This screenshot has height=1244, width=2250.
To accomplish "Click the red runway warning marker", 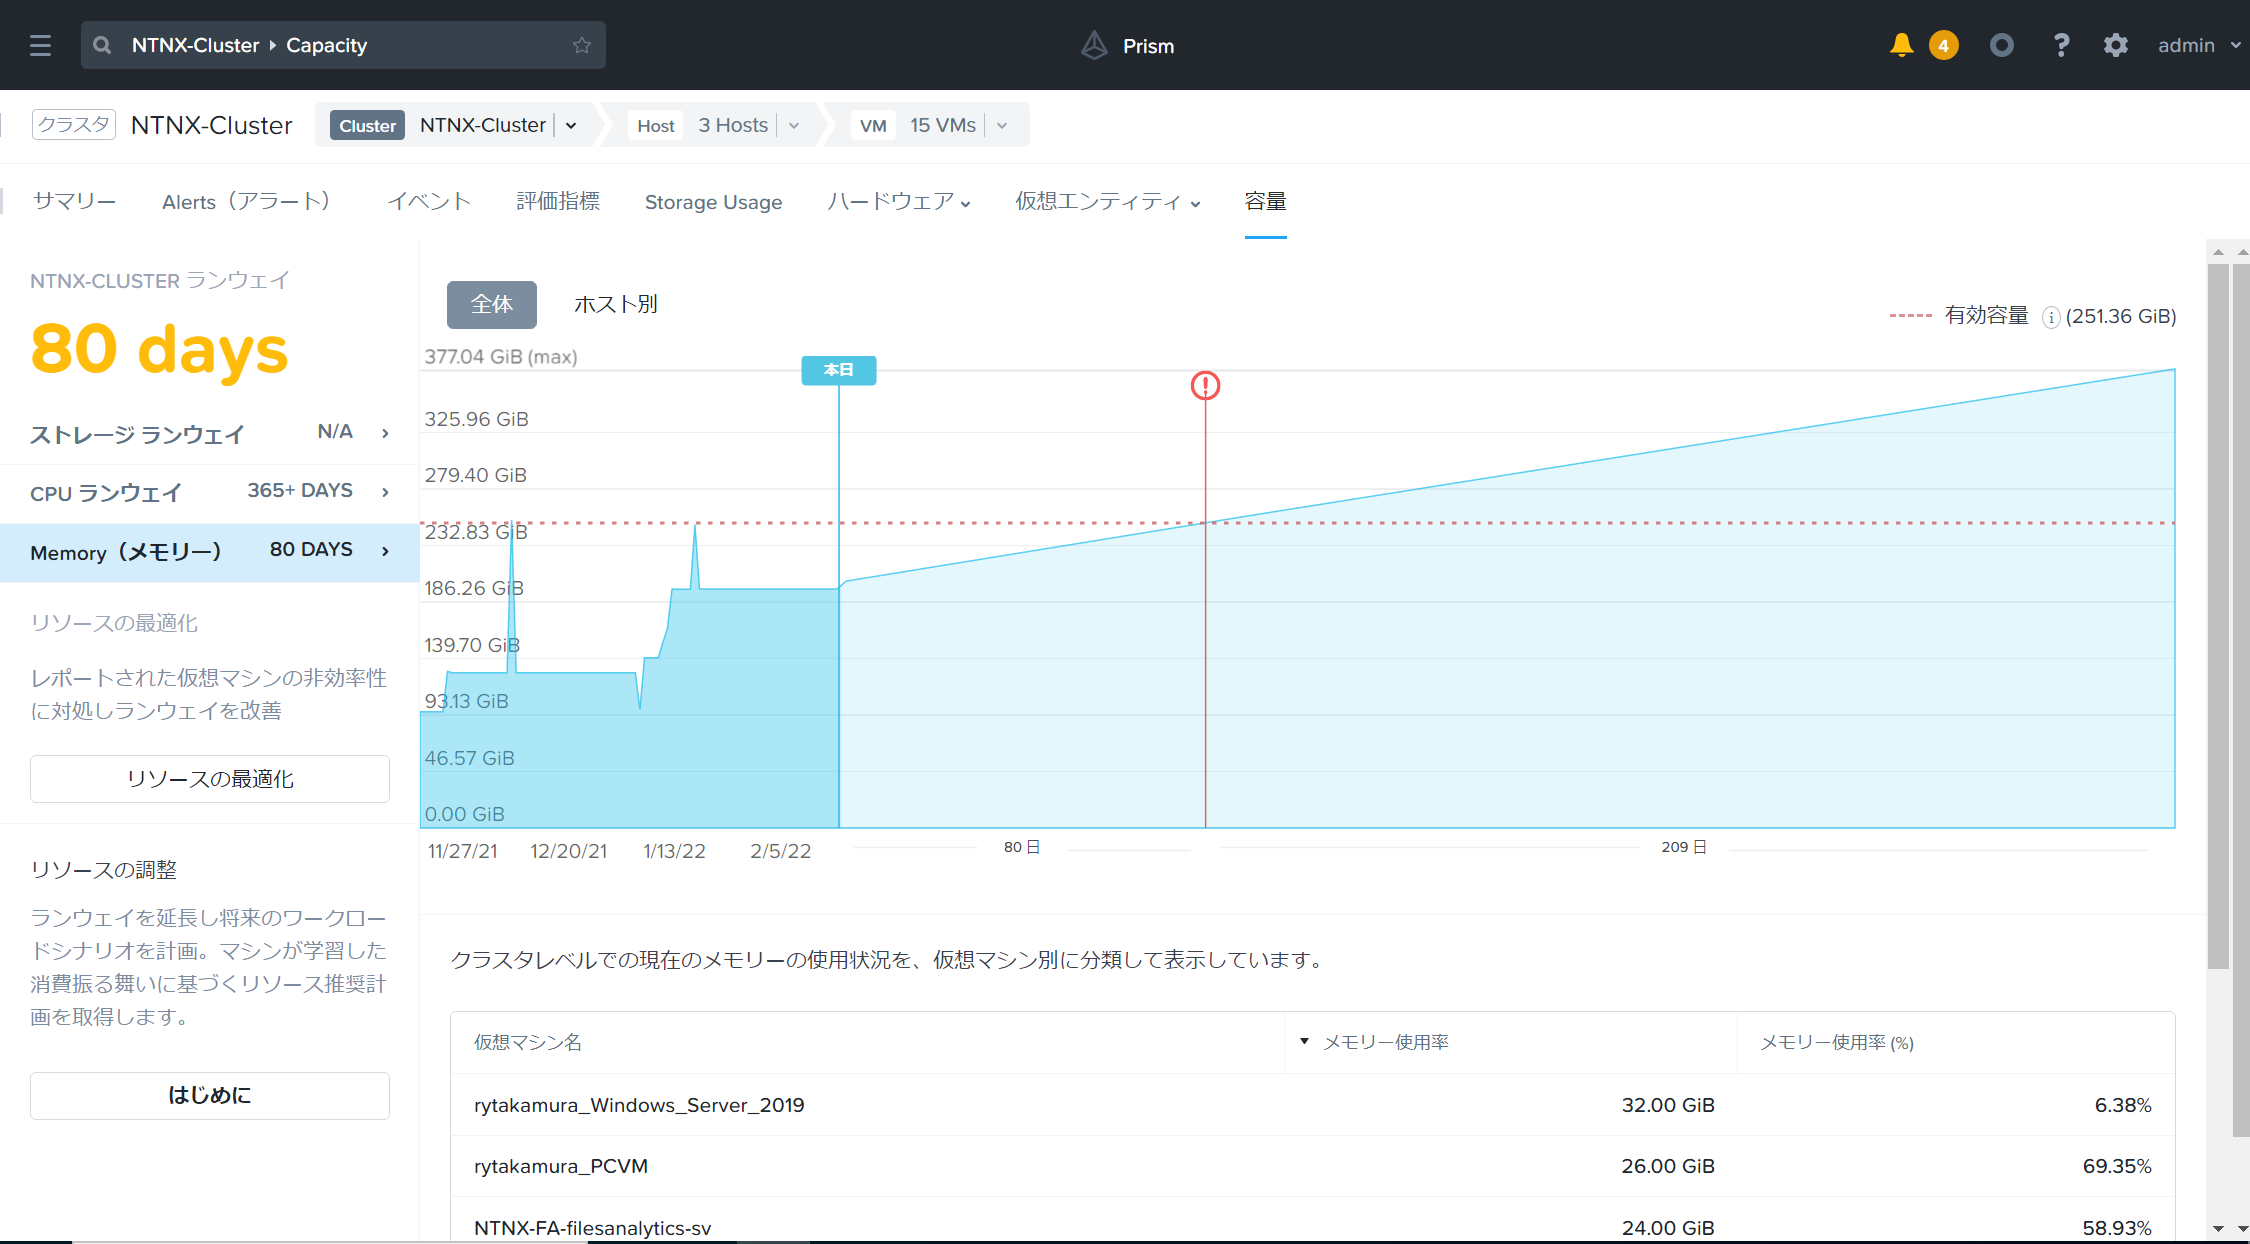I will (x=1205, y=385).
